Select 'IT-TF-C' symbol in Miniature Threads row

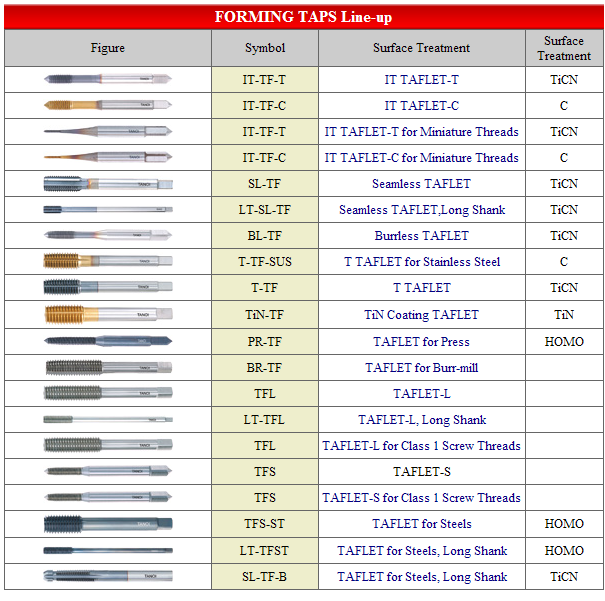[265, 157]
